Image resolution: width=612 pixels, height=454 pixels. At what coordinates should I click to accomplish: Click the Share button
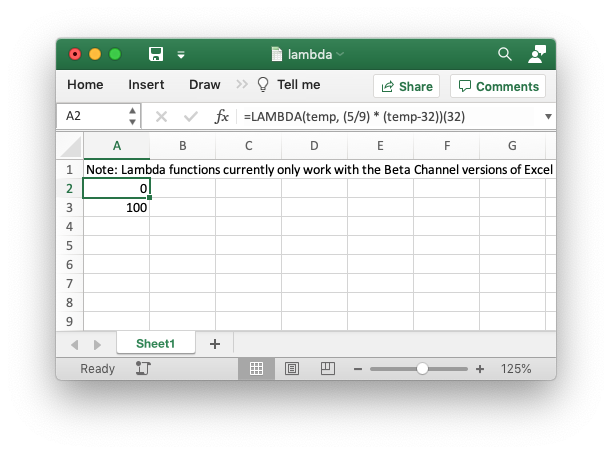(x=406, y=86)
